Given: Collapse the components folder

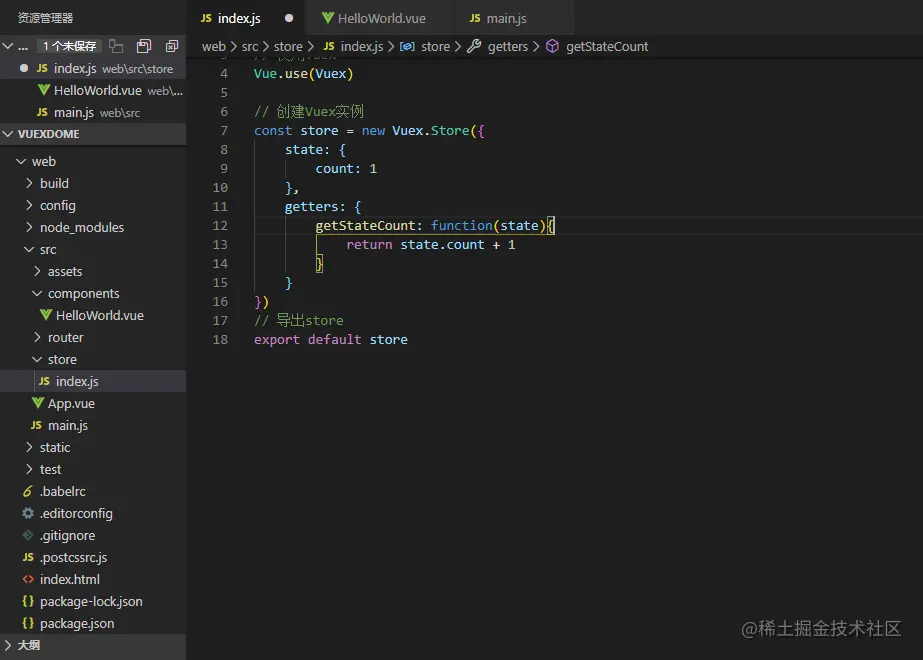Looking at the screenshot, I should (x=37, y=293).
